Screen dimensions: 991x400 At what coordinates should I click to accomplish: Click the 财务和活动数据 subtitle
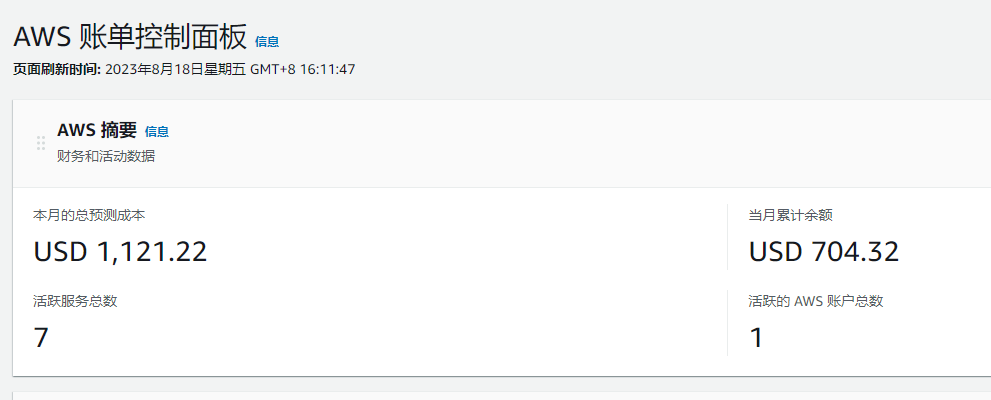tap(106, 156)
